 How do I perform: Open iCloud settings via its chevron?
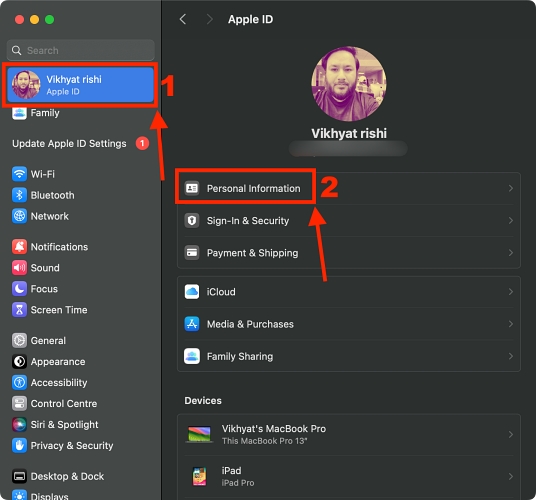tap(511, 292)
